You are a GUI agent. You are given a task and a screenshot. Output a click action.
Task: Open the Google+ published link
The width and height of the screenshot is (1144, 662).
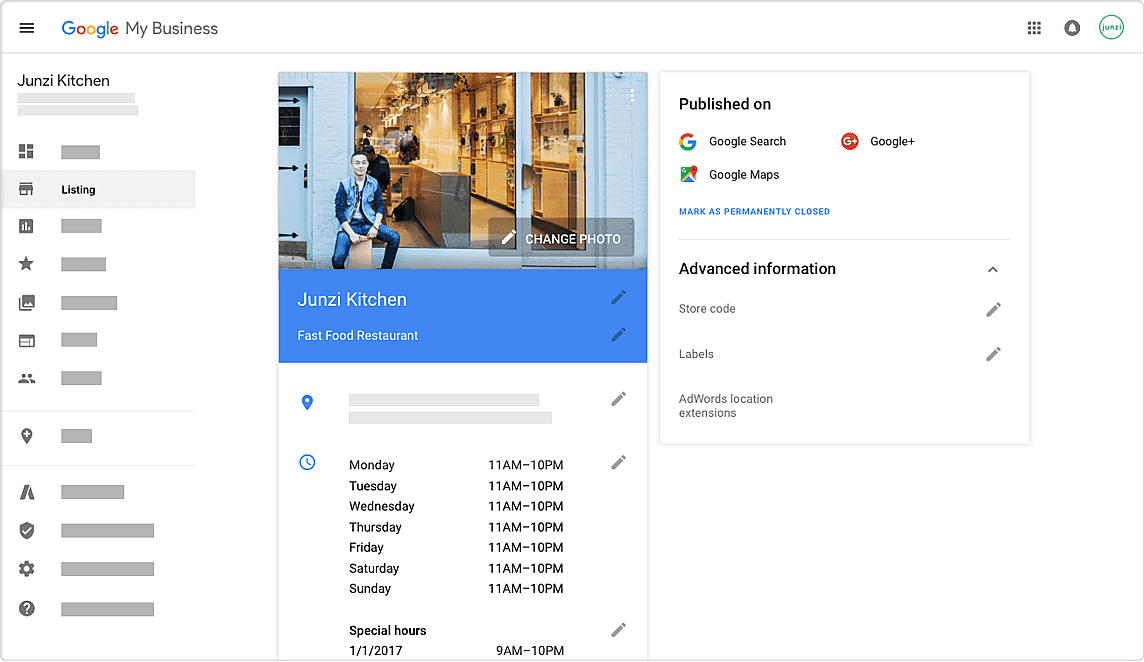pos(878,142)
